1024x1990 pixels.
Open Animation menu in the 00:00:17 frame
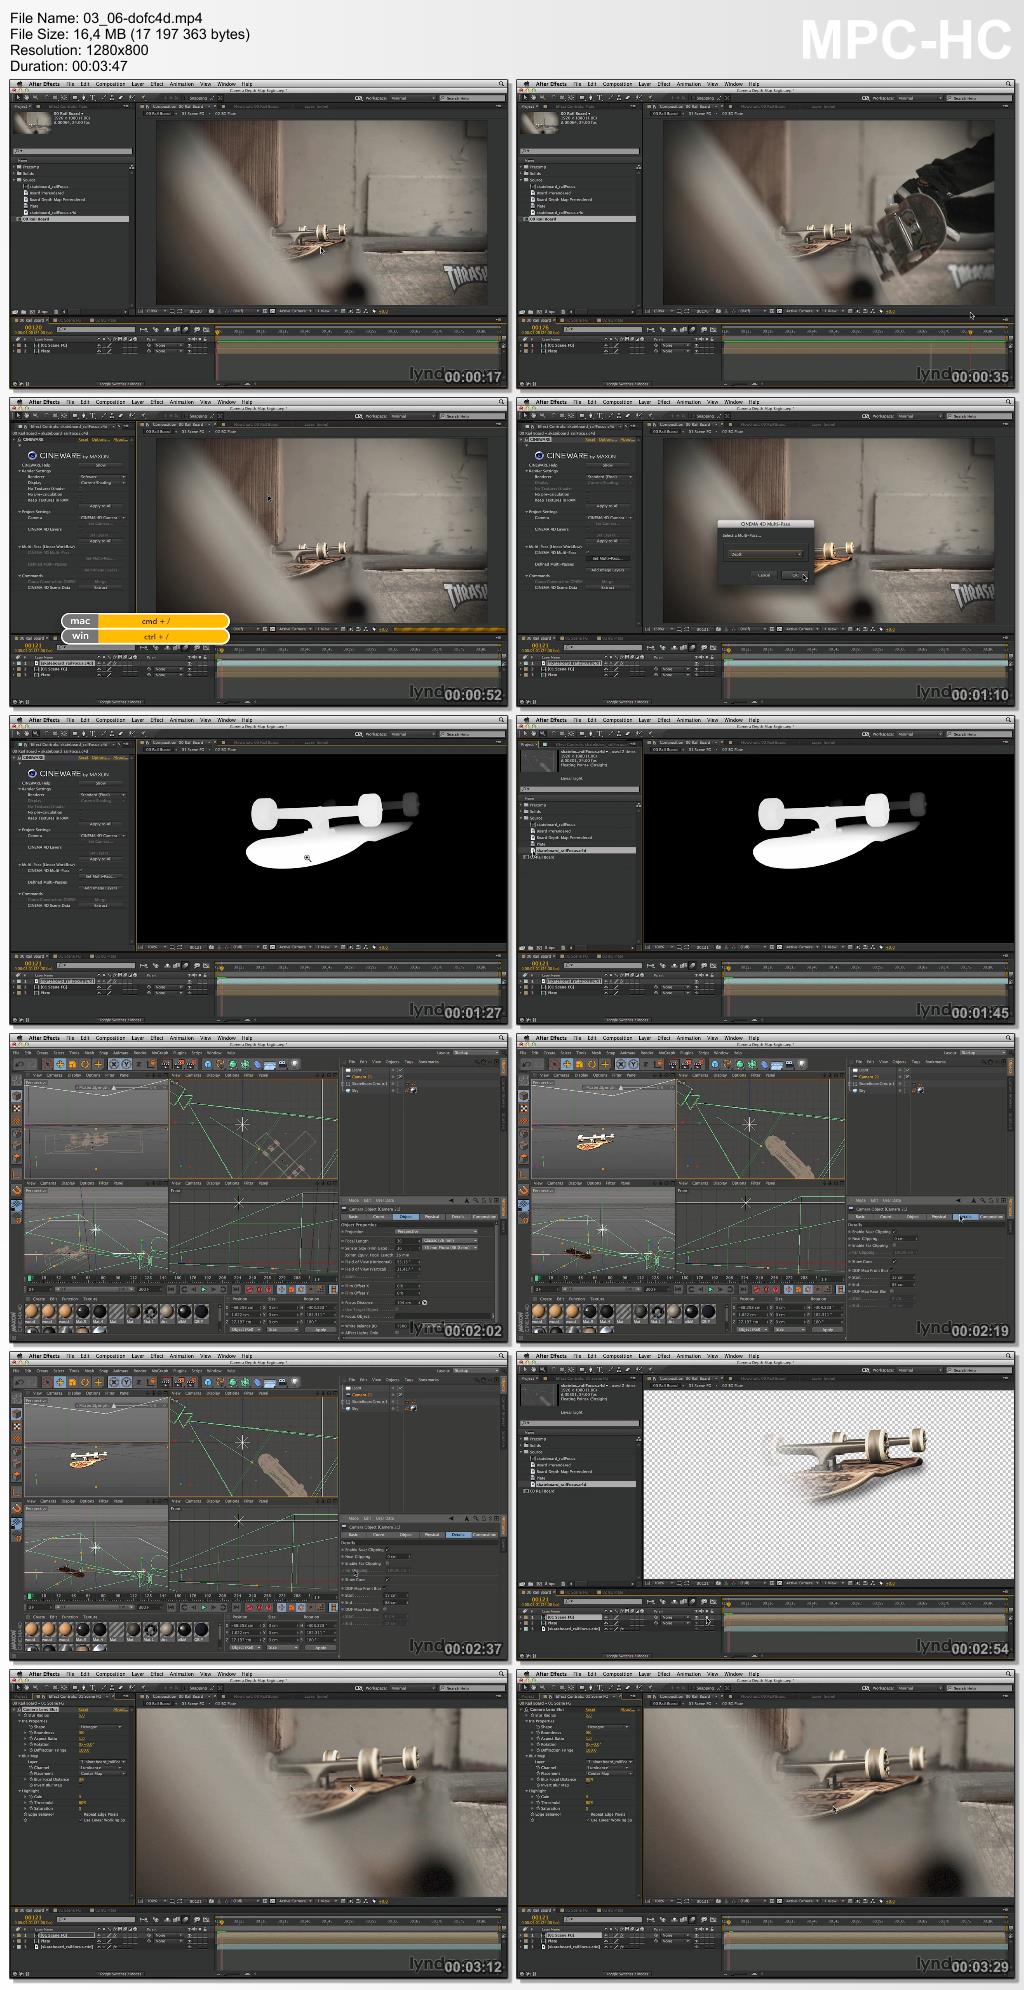coord(181,84)
